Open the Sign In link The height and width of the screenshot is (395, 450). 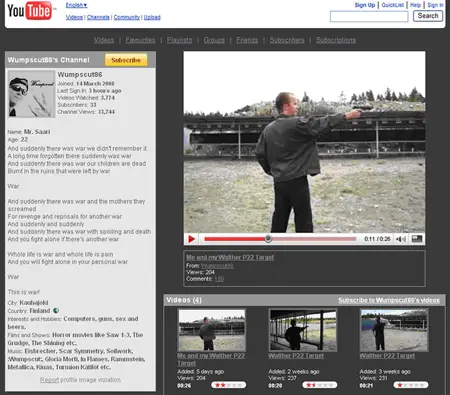tap(435, 5)
